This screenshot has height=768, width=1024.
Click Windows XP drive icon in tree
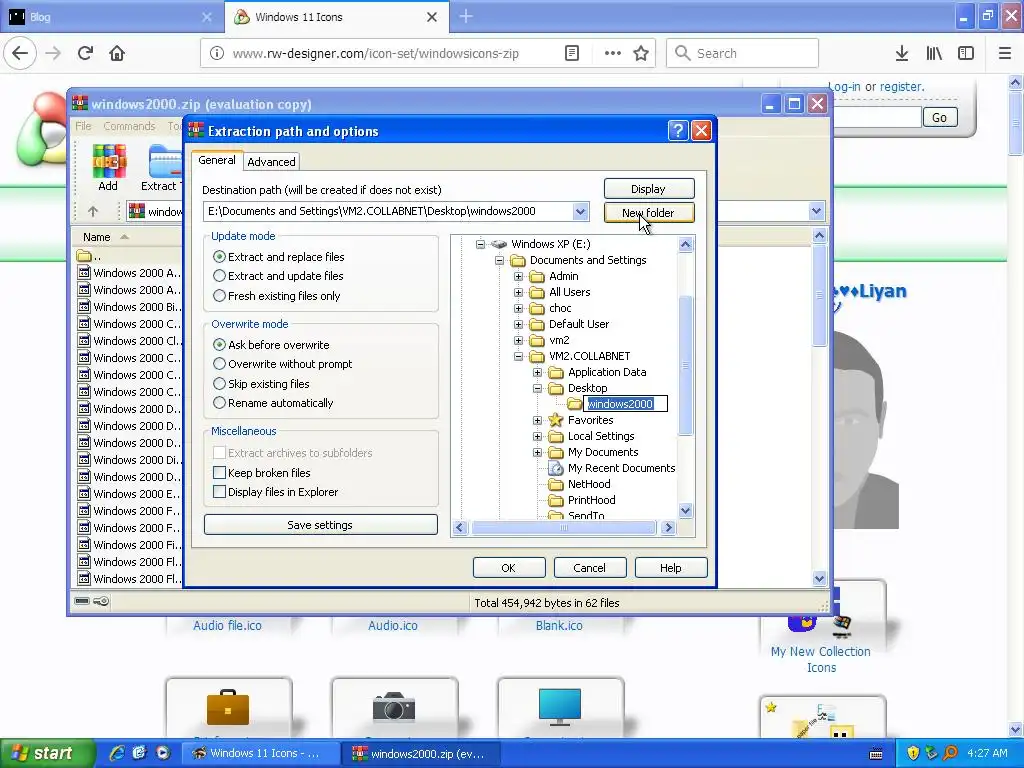point(499,244)
